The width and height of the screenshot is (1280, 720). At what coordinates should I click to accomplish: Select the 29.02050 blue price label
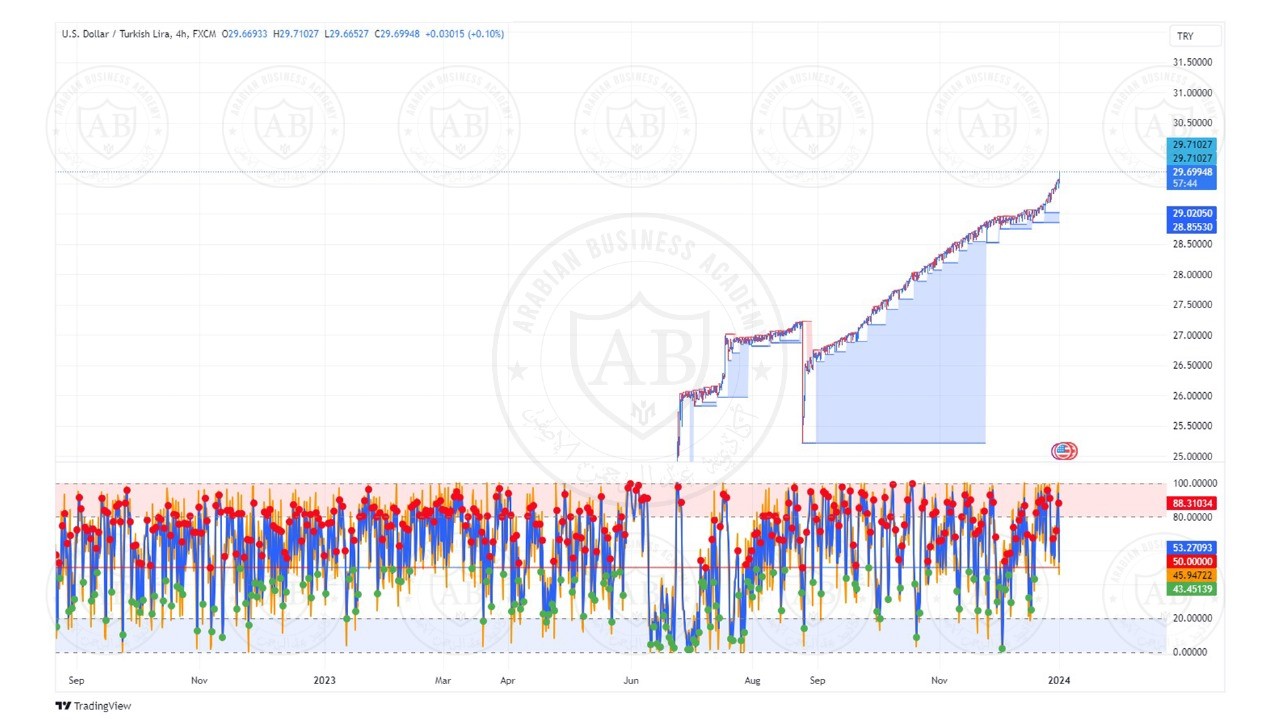click(1192, 213)
